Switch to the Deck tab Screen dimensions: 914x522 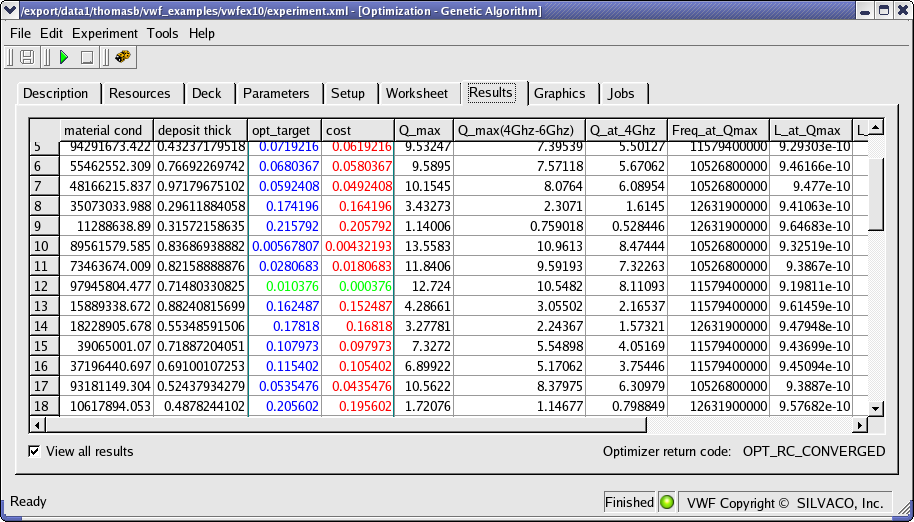207,93
